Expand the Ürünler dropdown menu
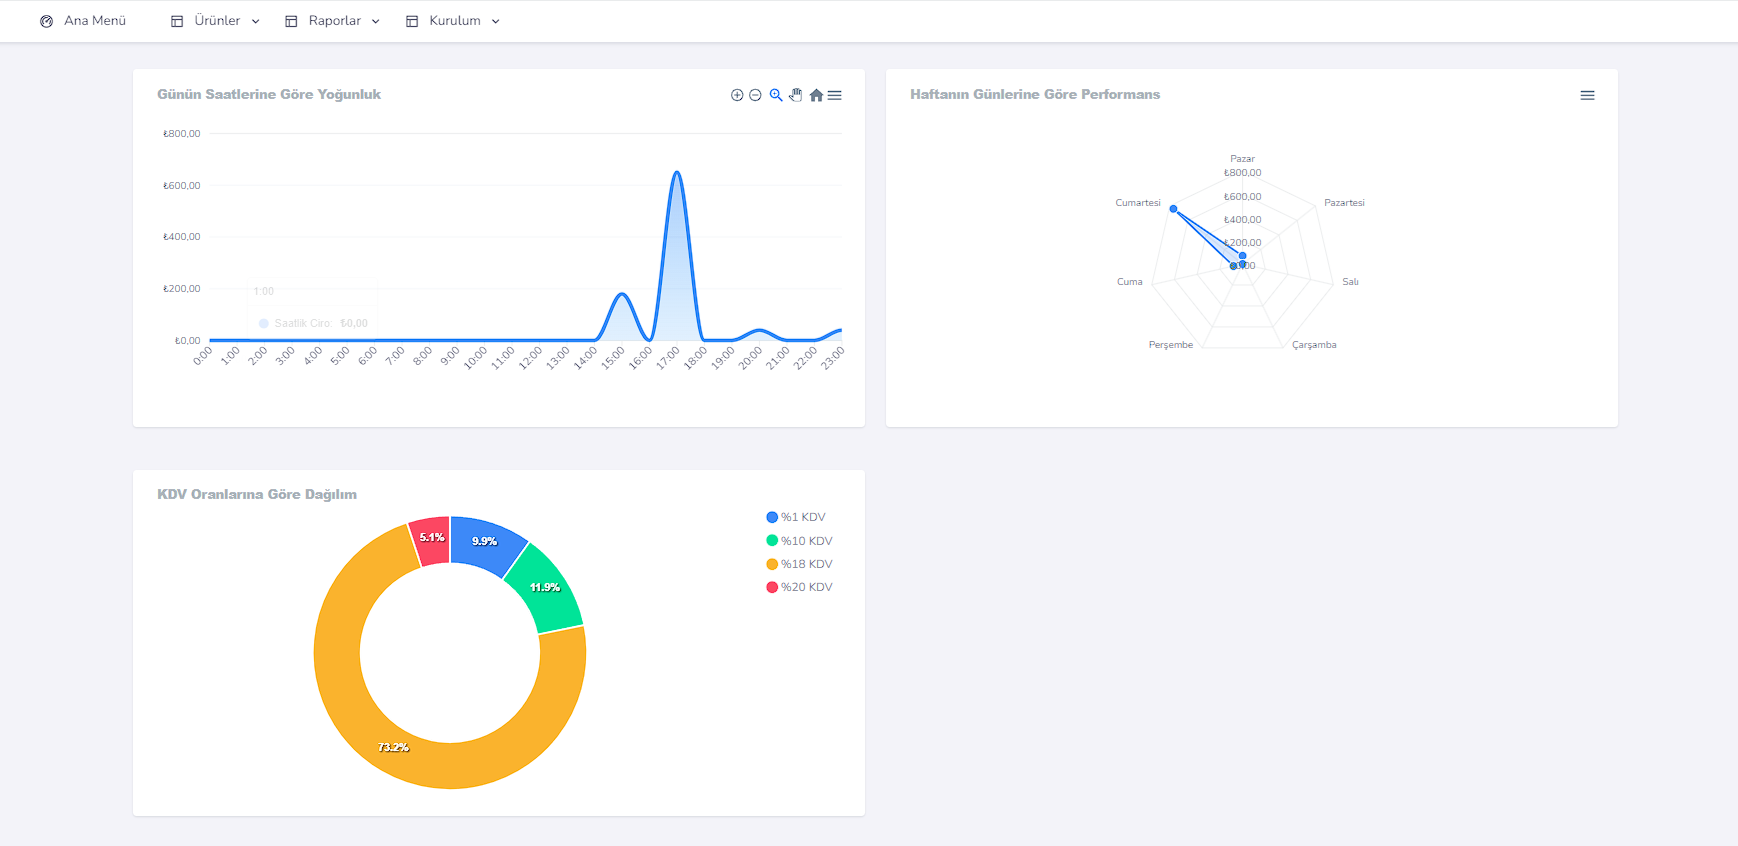 [x=216, y=21]
